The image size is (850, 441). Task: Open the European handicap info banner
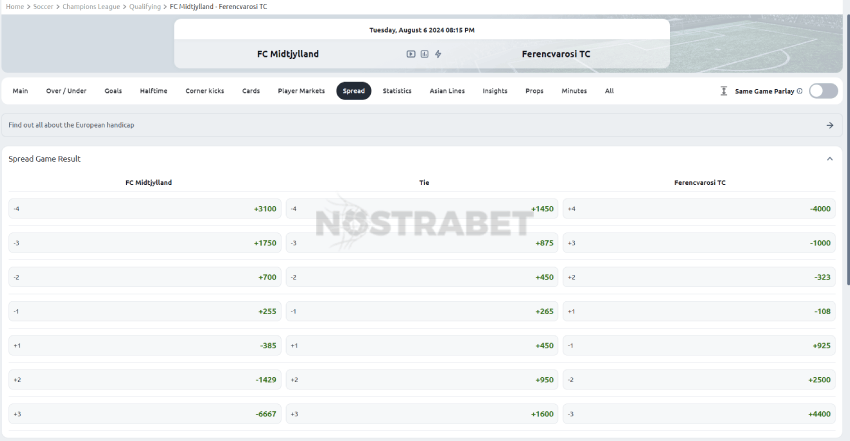point(421,125)
